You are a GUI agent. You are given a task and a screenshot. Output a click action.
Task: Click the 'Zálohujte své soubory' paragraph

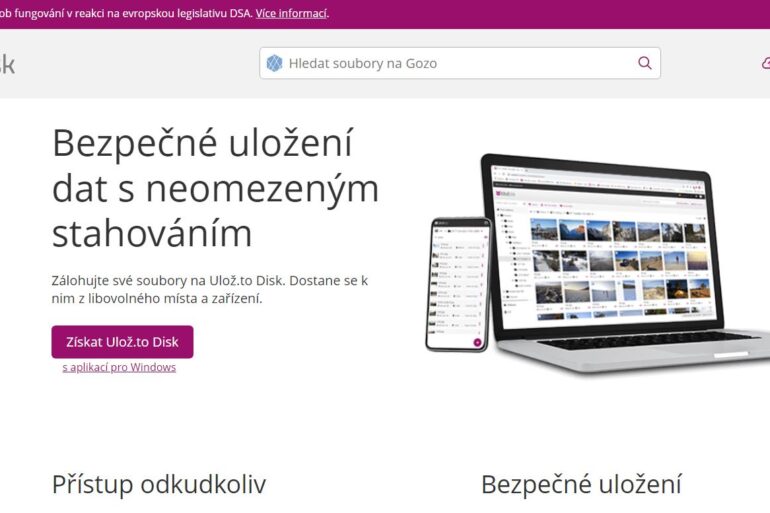[x=210, y=289]
